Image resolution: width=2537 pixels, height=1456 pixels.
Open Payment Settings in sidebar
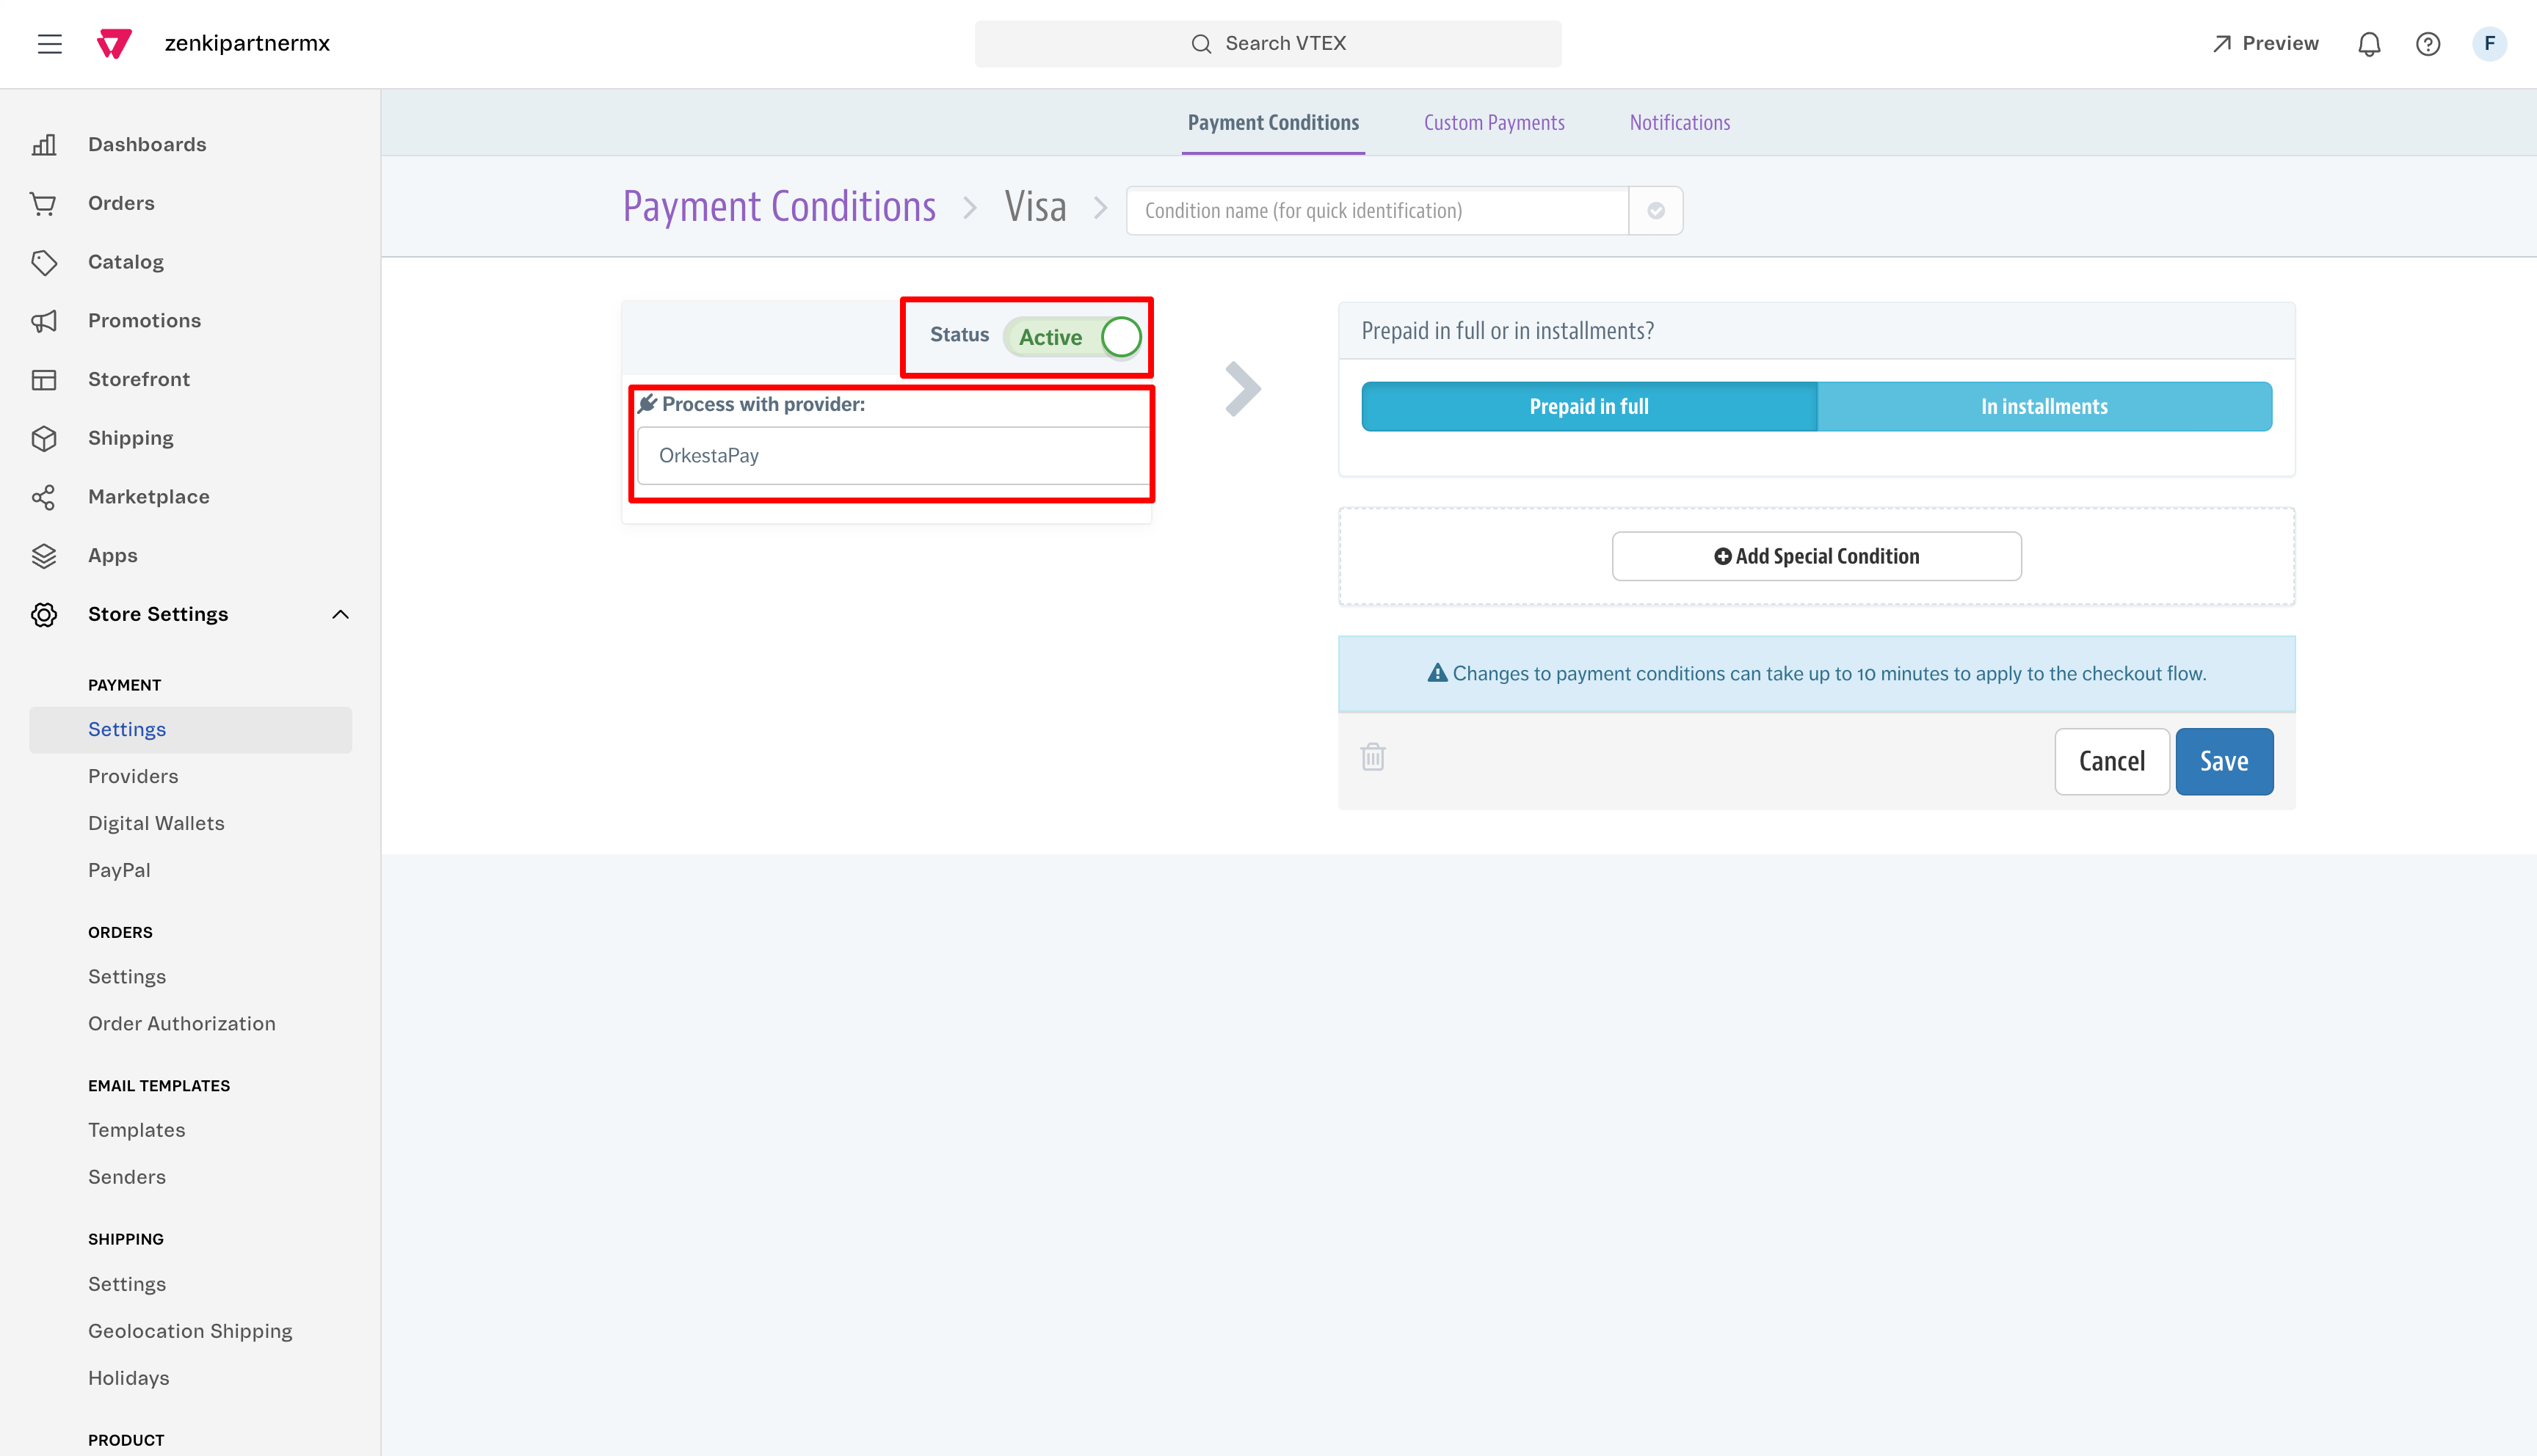pyautogui.click(x=191, y=730)
